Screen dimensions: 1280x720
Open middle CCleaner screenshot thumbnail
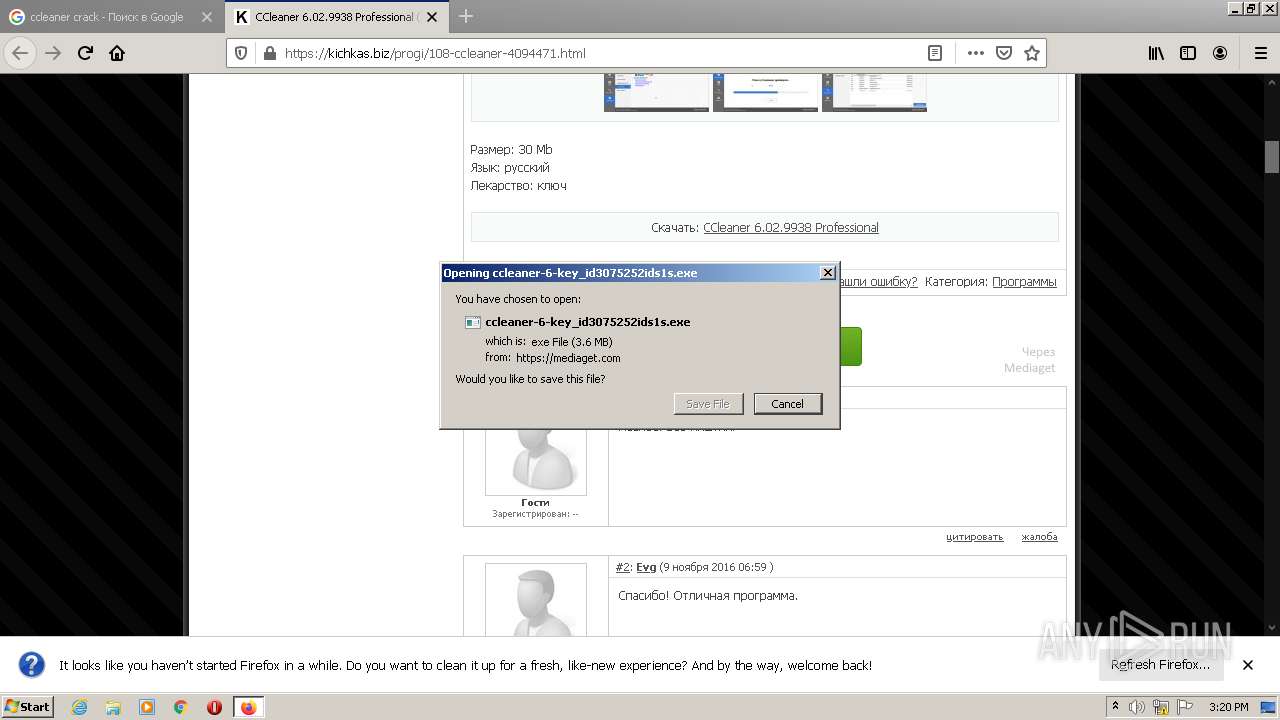coord(765,92)
